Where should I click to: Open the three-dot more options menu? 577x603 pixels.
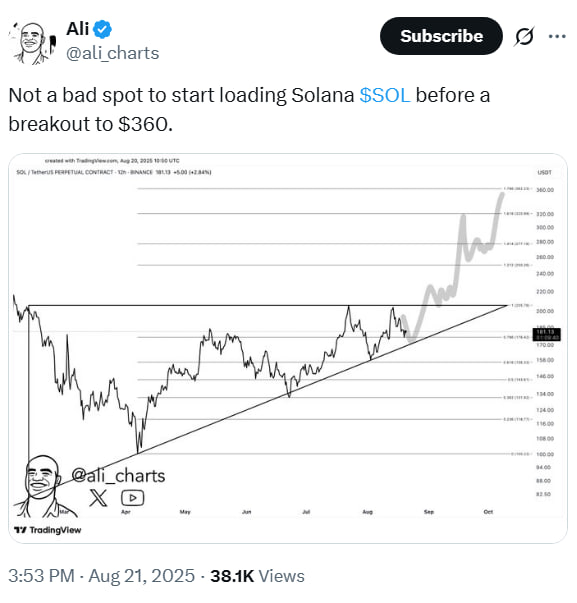pos(557,37)
